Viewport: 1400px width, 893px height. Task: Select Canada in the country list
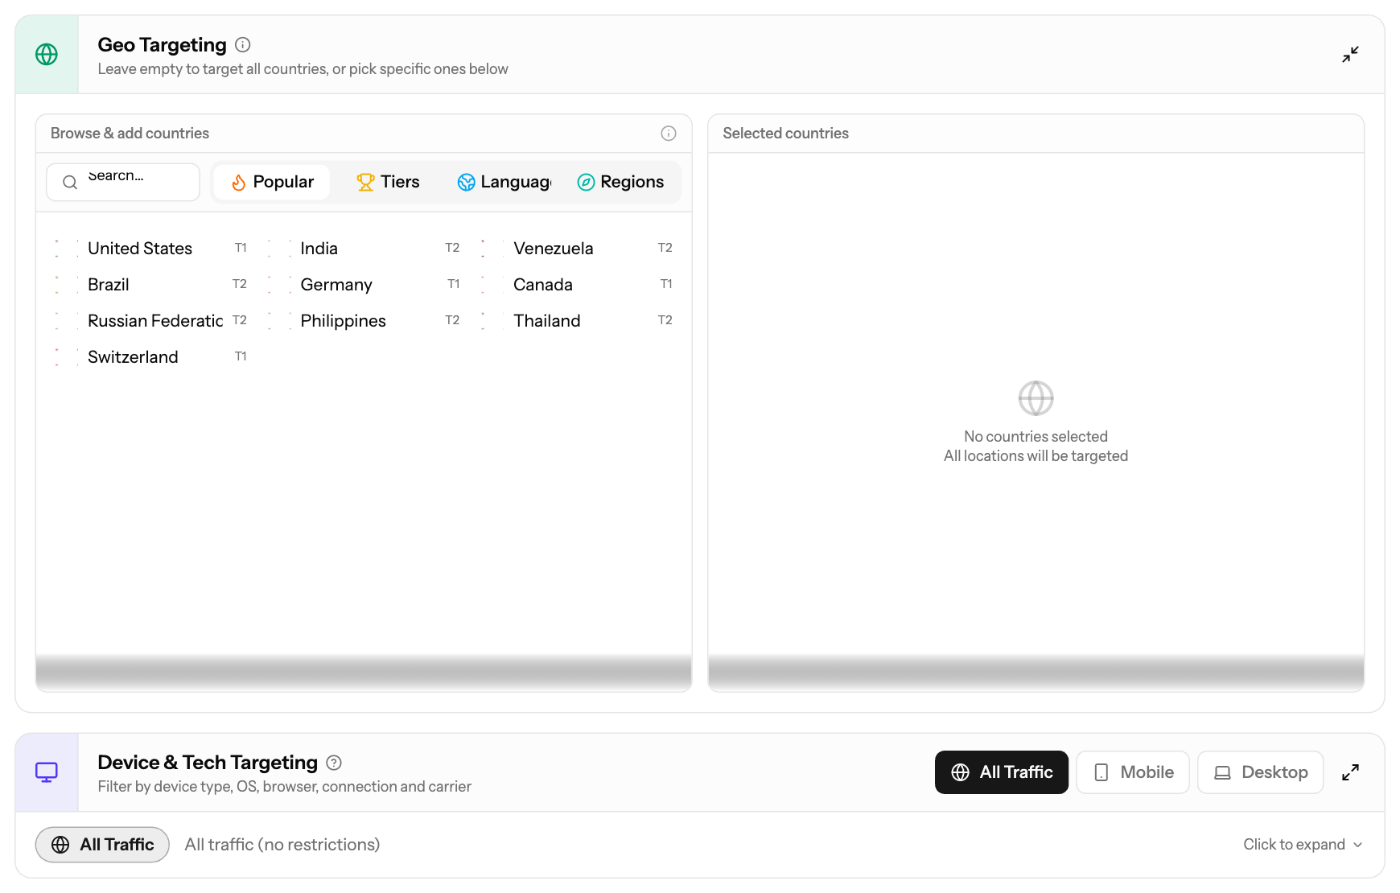click(x=577, y=285)
